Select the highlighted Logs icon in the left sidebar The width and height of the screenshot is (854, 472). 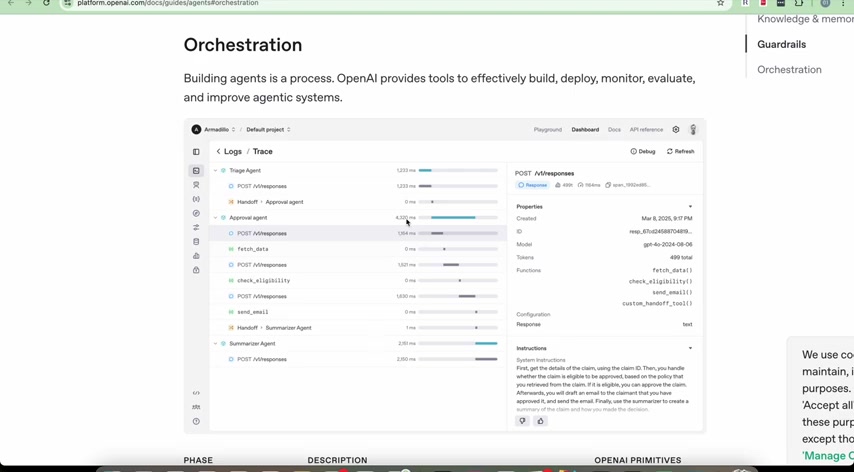click(x=196, y=171)
